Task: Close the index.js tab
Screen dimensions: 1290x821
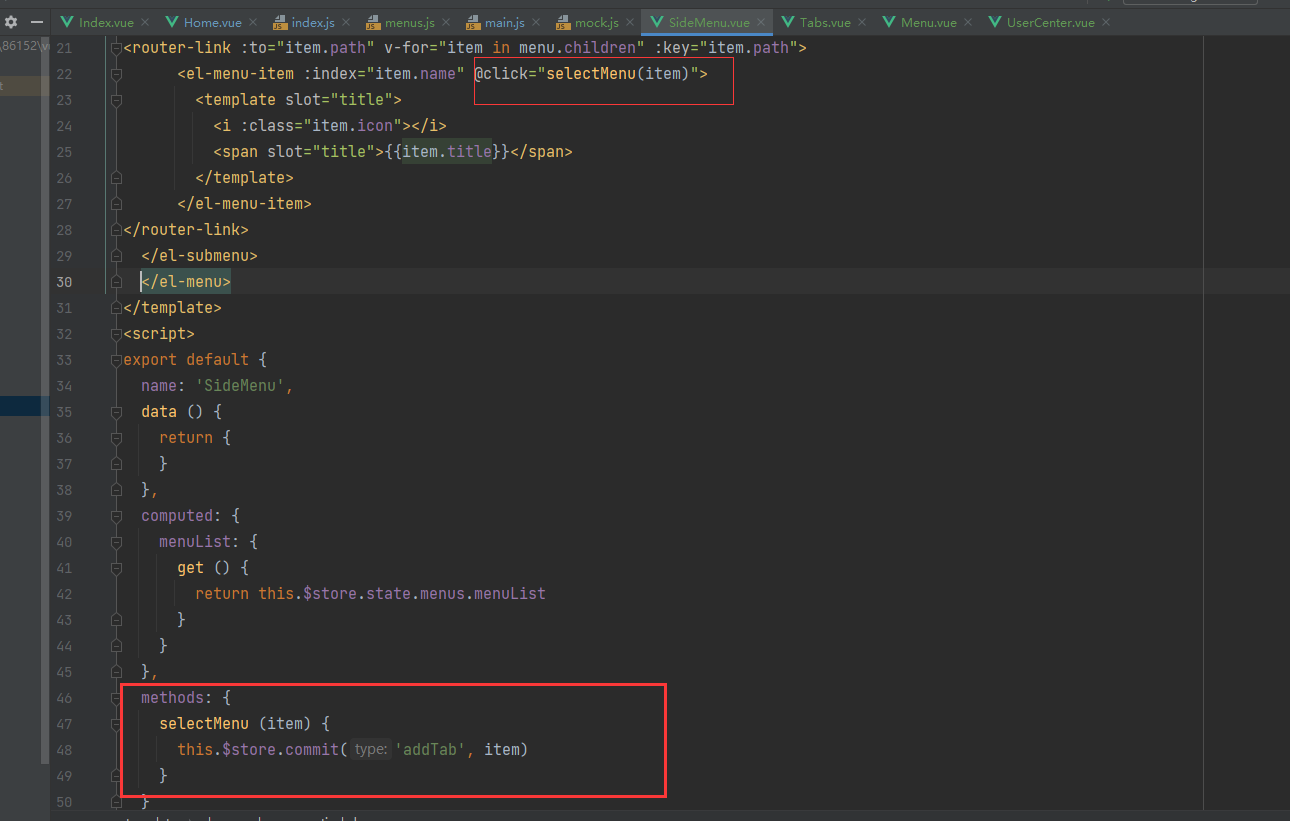Action: pyautogui.click(x=345, y=22)
